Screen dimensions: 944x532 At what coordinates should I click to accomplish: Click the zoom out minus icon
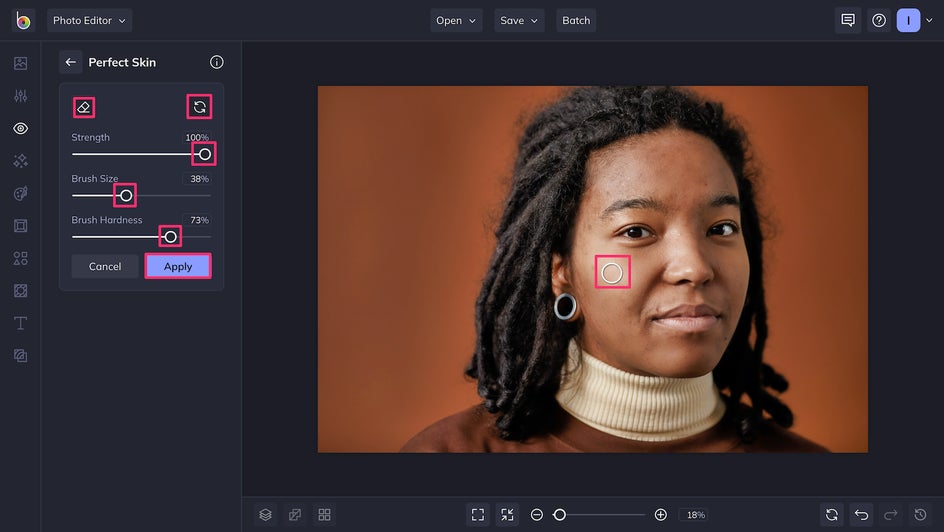pyautogui.click(x=536, y=515)
